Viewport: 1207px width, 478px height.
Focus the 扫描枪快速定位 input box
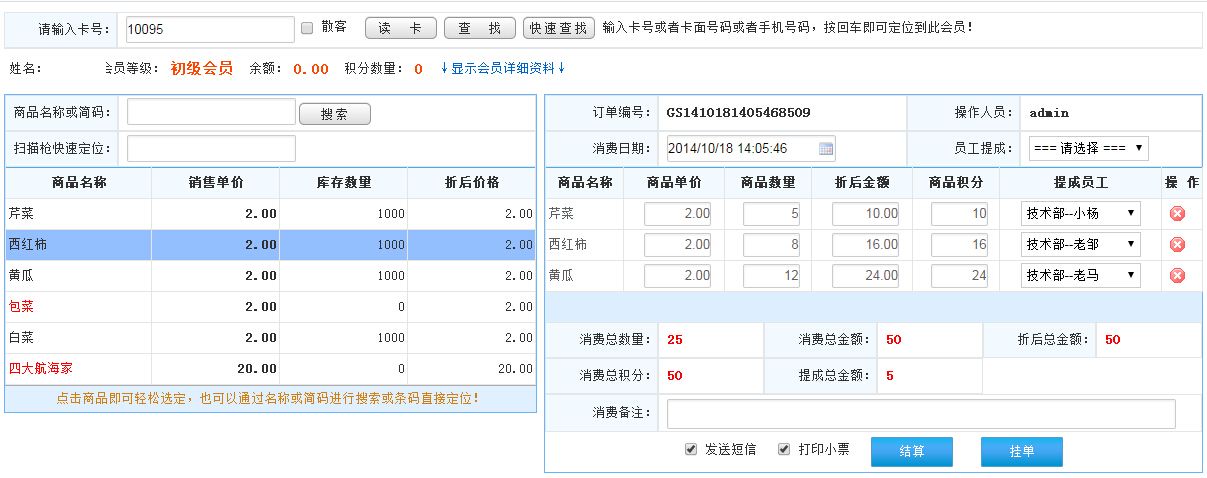coord(211,149)
